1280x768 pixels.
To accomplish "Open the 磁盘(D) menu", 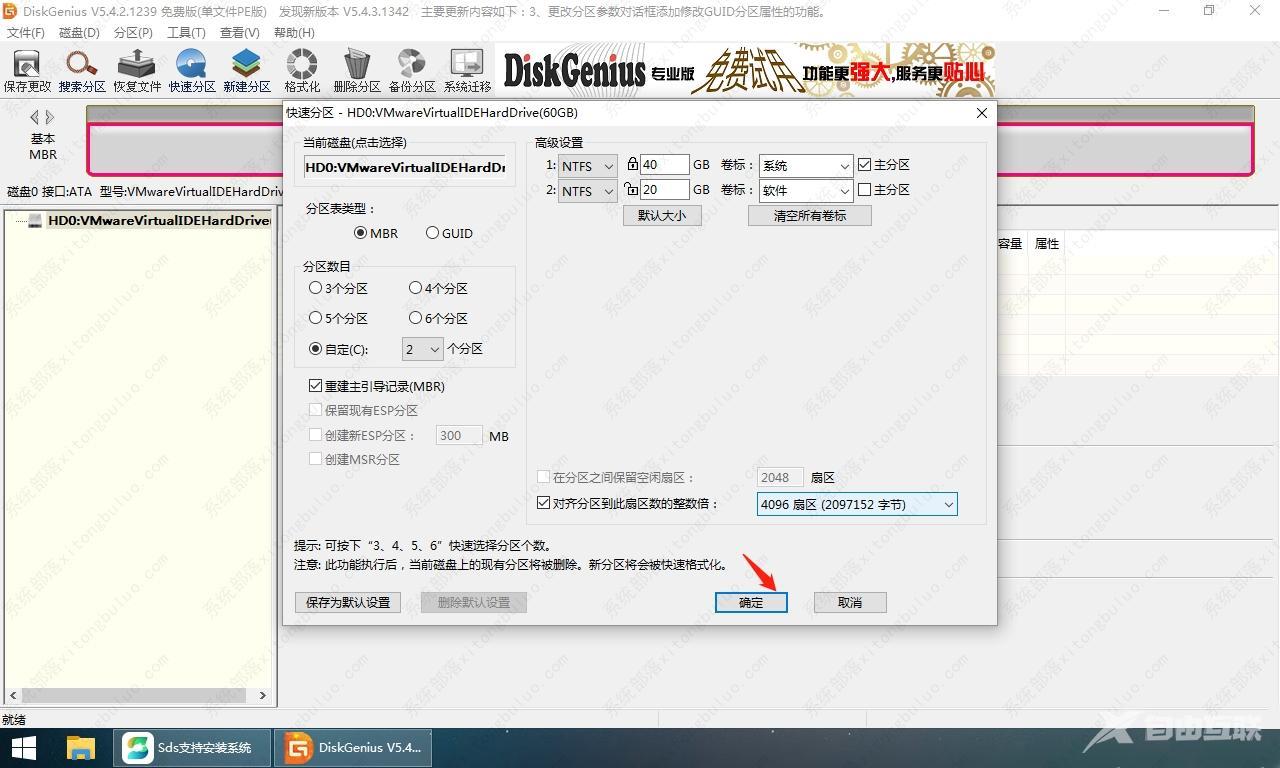I will [x=79, y=32].
